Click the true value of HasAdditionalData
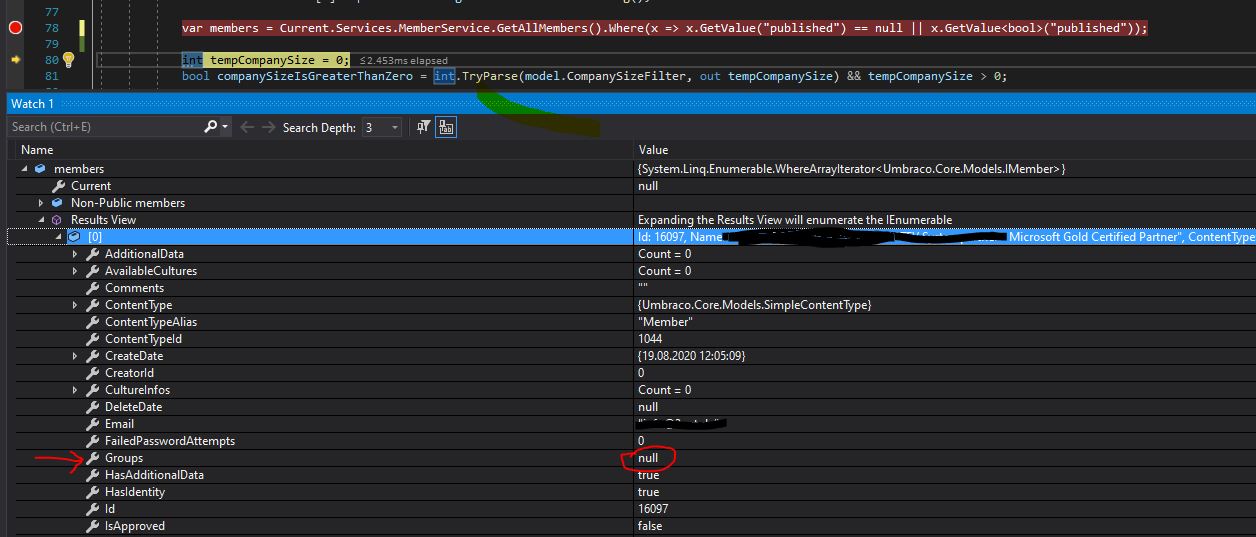1256x537 pixels. click(648, 475)
